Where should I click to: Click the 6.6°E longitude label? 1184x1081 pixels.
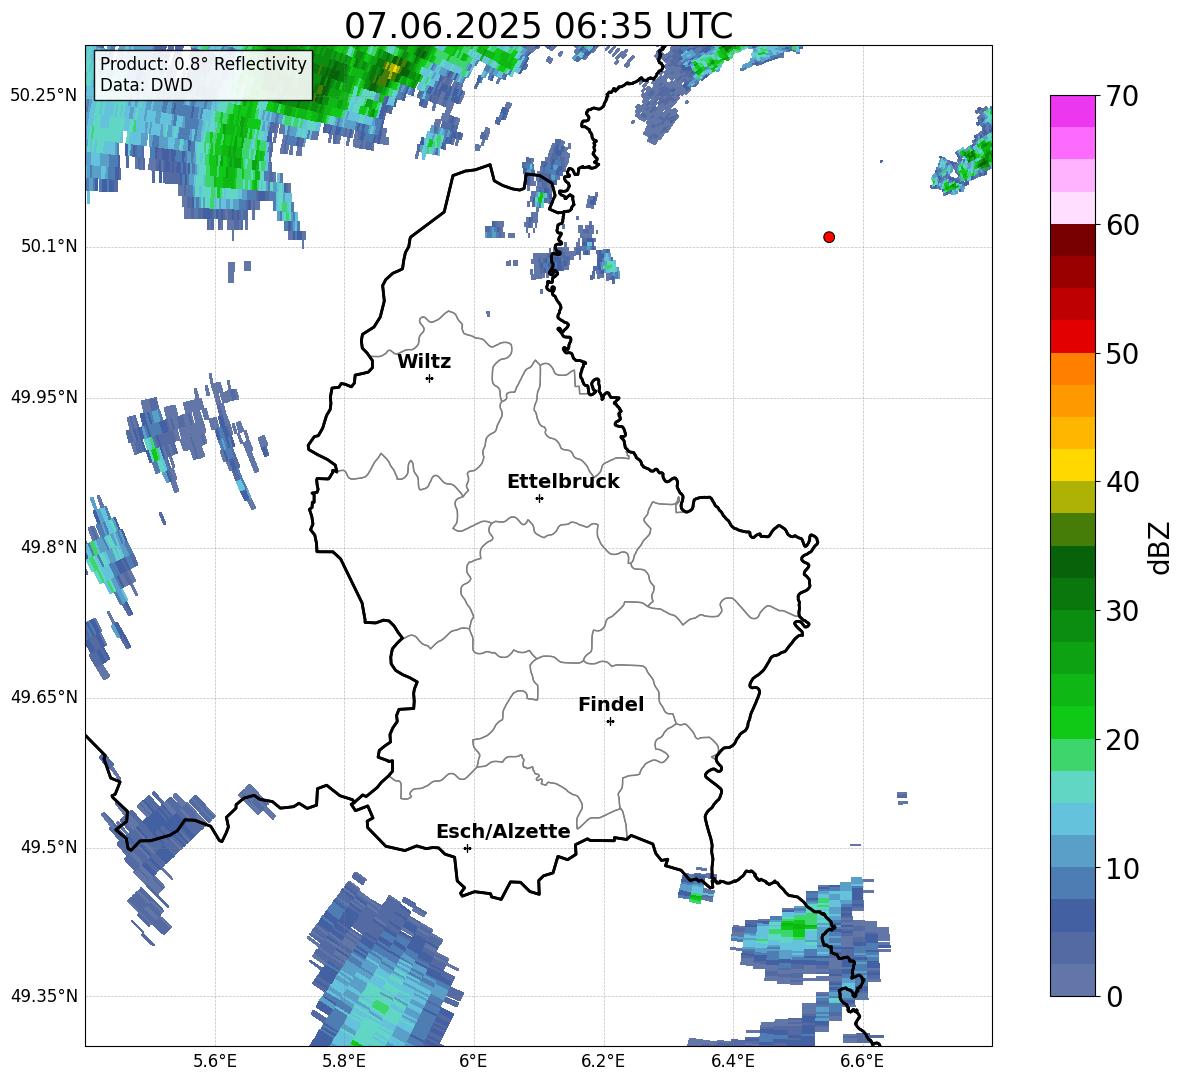click(x=862, y=1061)
